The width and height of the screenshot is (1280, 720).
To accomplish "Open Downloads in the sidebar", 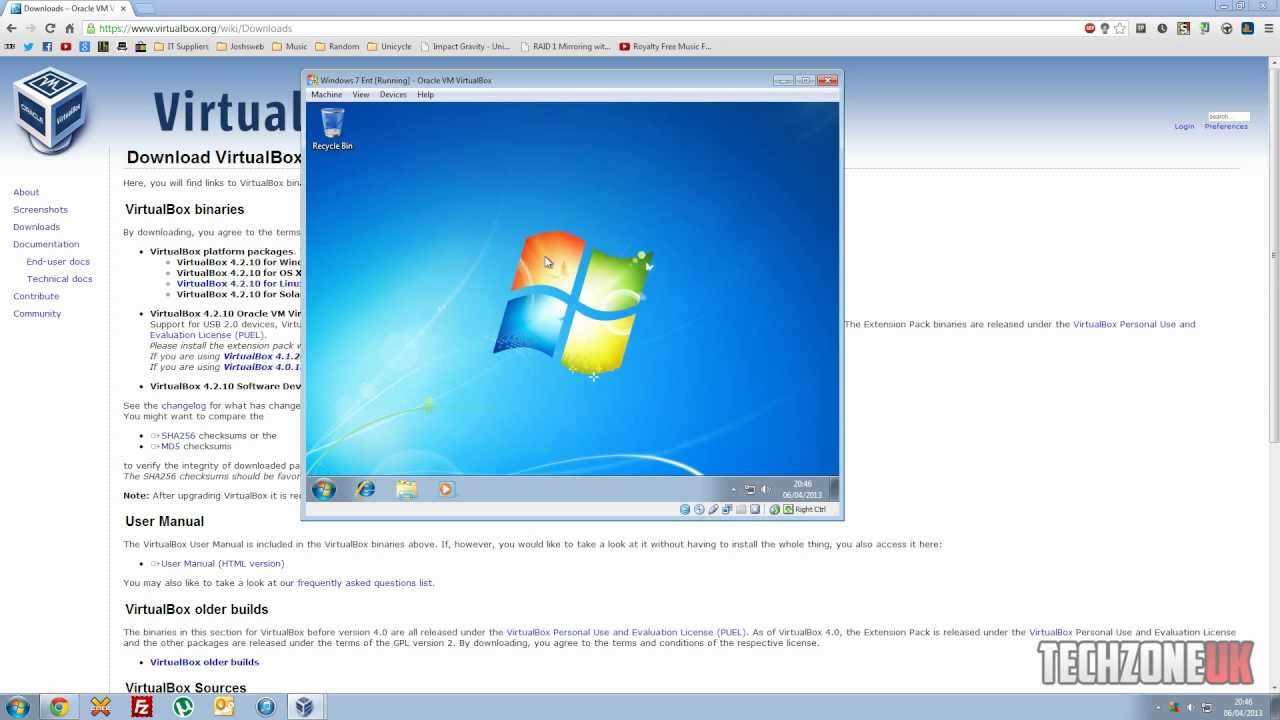I will click(x=36, y=227).
